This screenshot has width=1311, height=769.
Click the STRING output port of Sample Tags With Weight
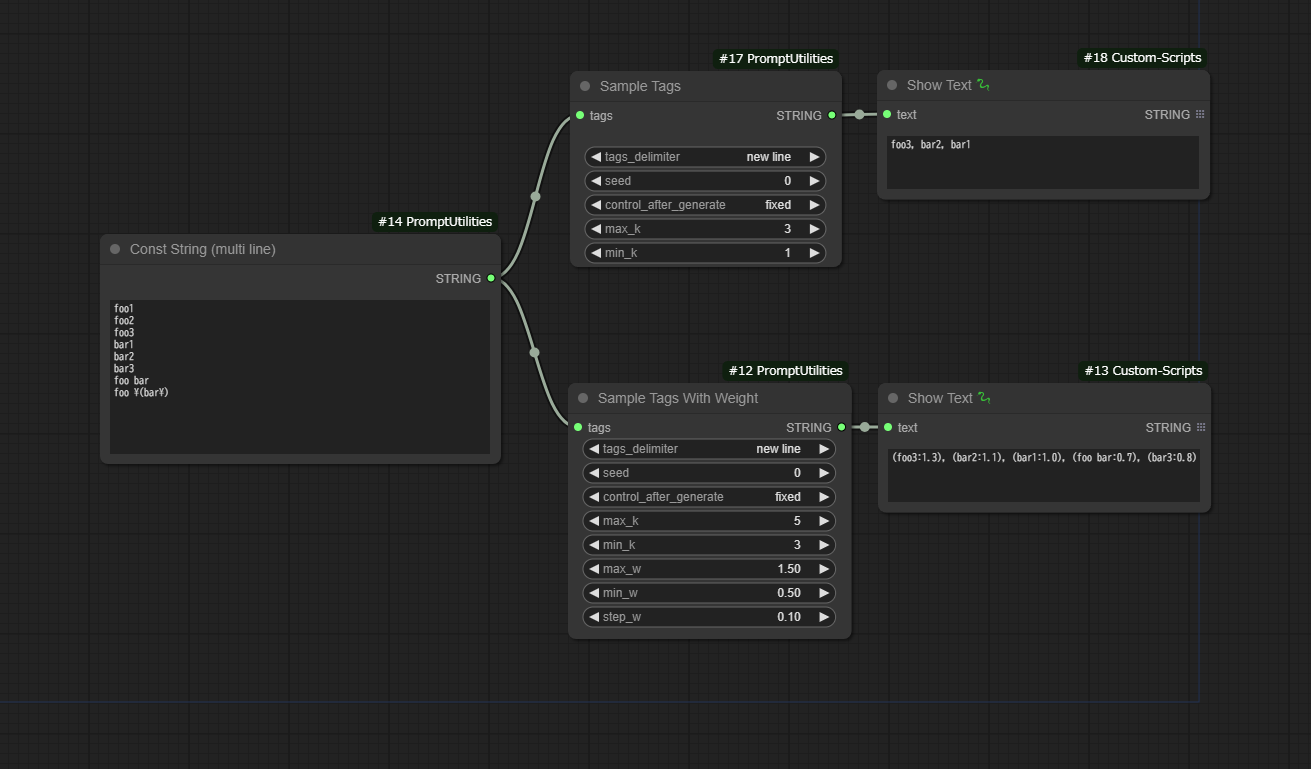[842, 427]
